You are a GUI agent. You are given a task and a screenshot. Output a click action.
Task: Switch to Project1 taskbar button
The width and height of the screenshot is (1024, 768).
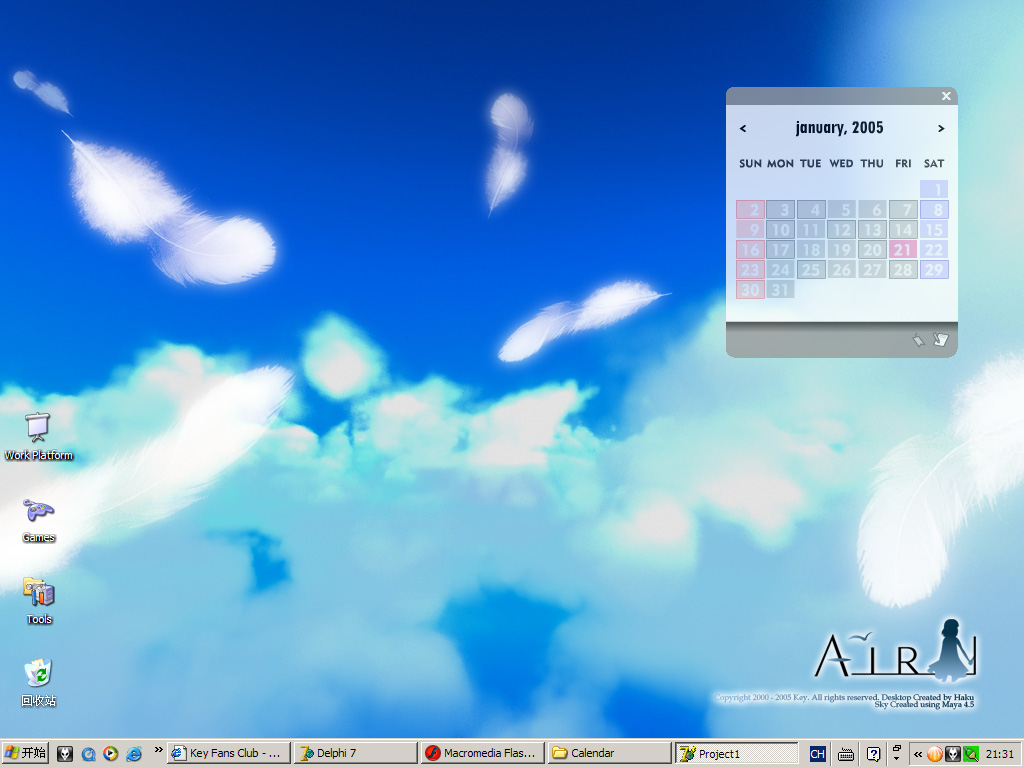point(737,754)
